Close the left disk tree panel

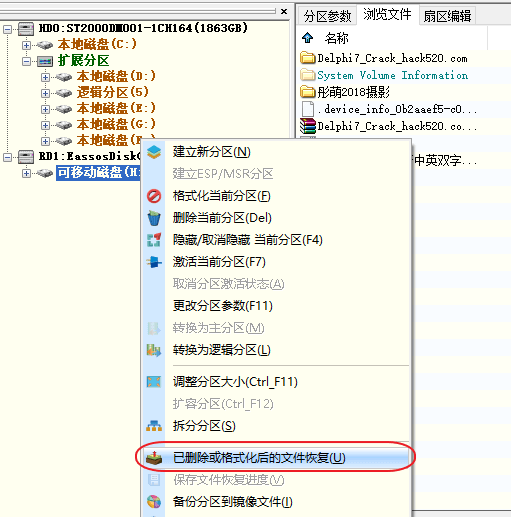coord(284,11)
